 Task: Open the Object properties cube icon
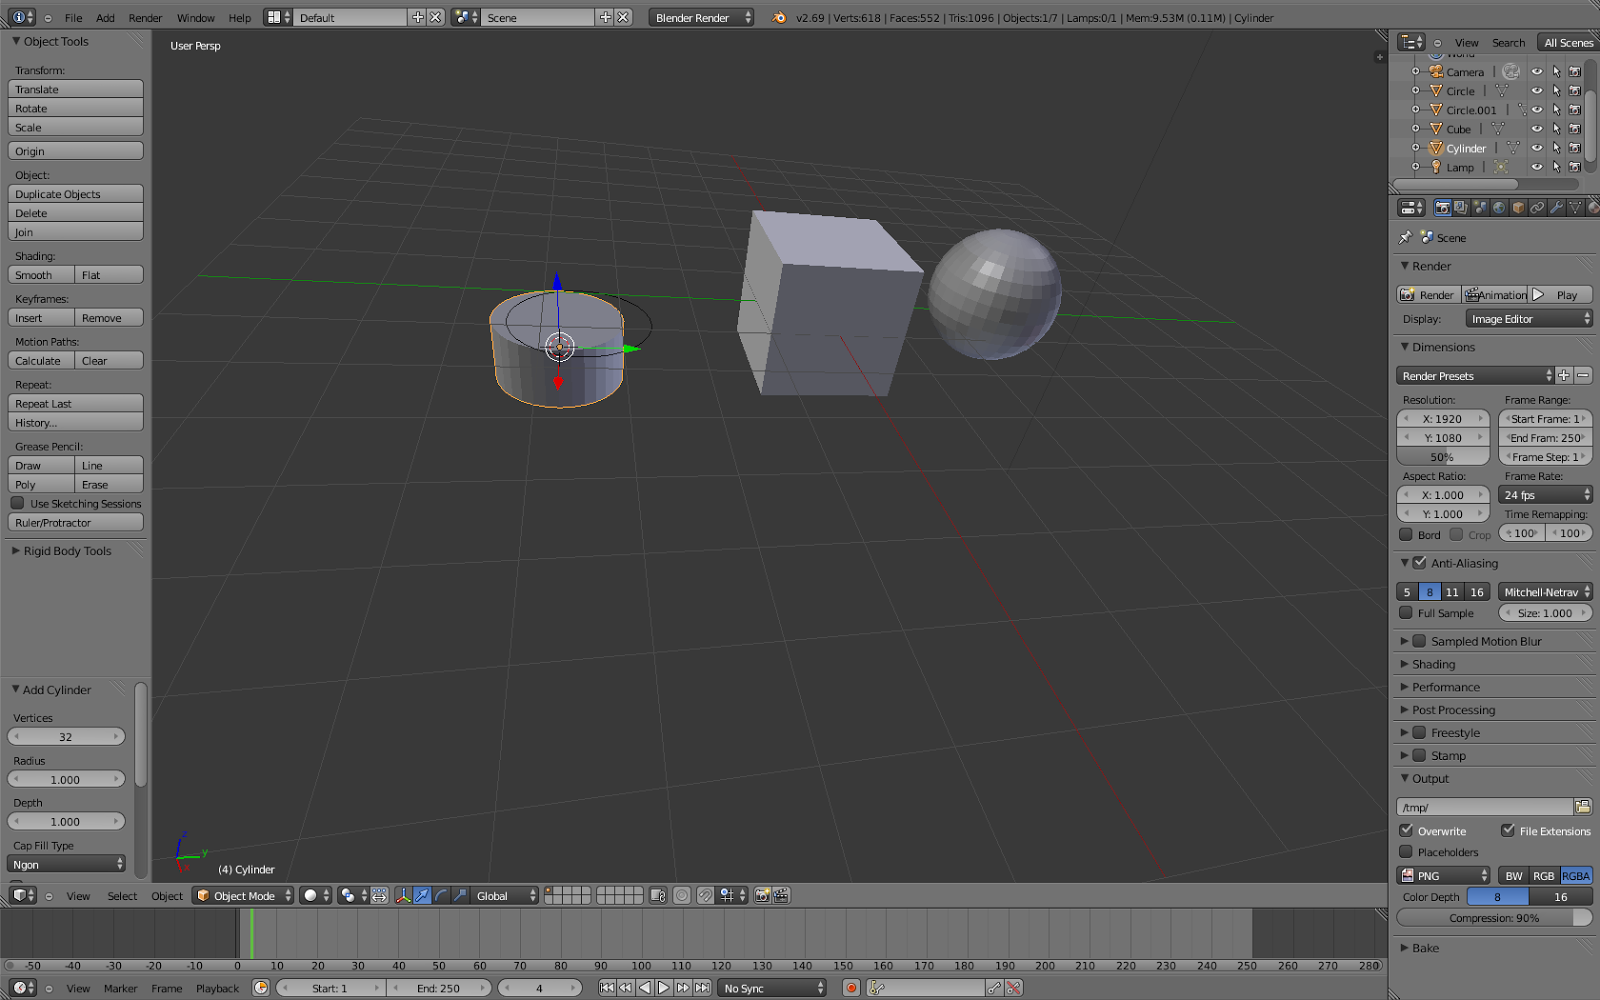coord(1518,209)
